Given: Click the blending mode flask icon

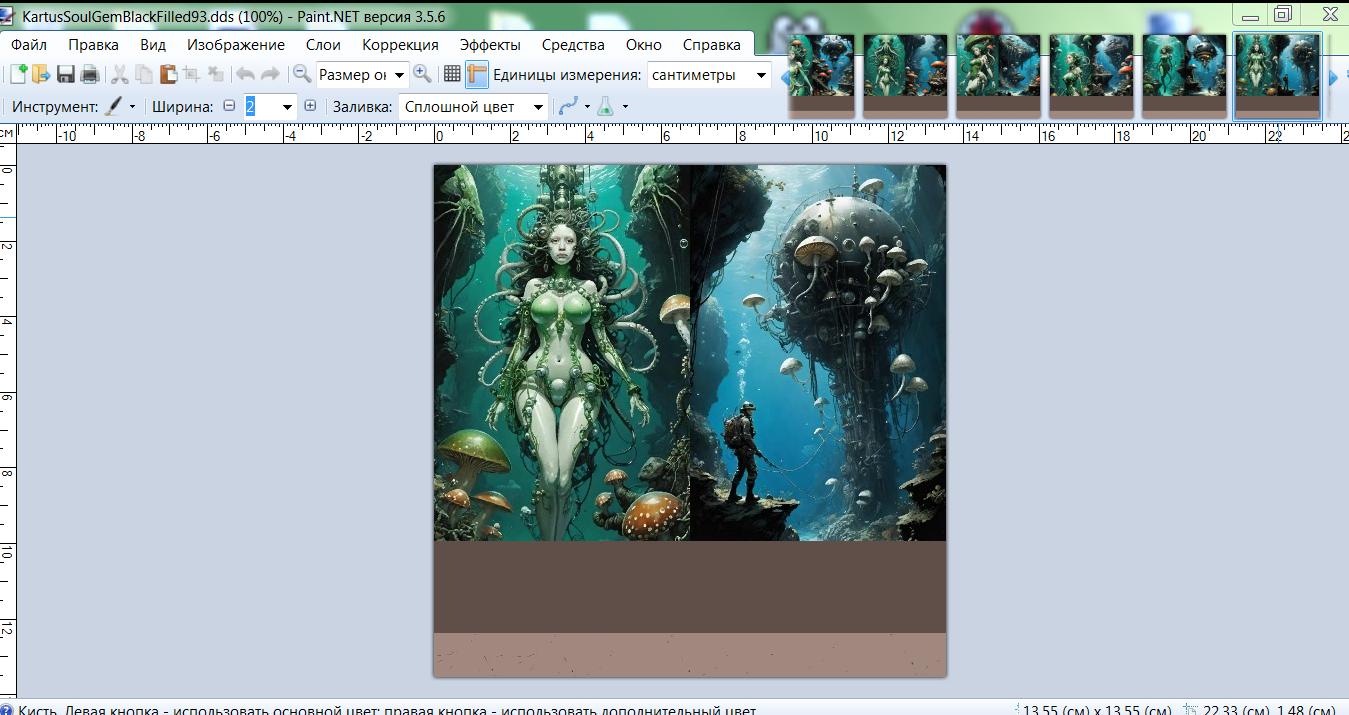Looking at the screenshot, I should tap(605, 107).
